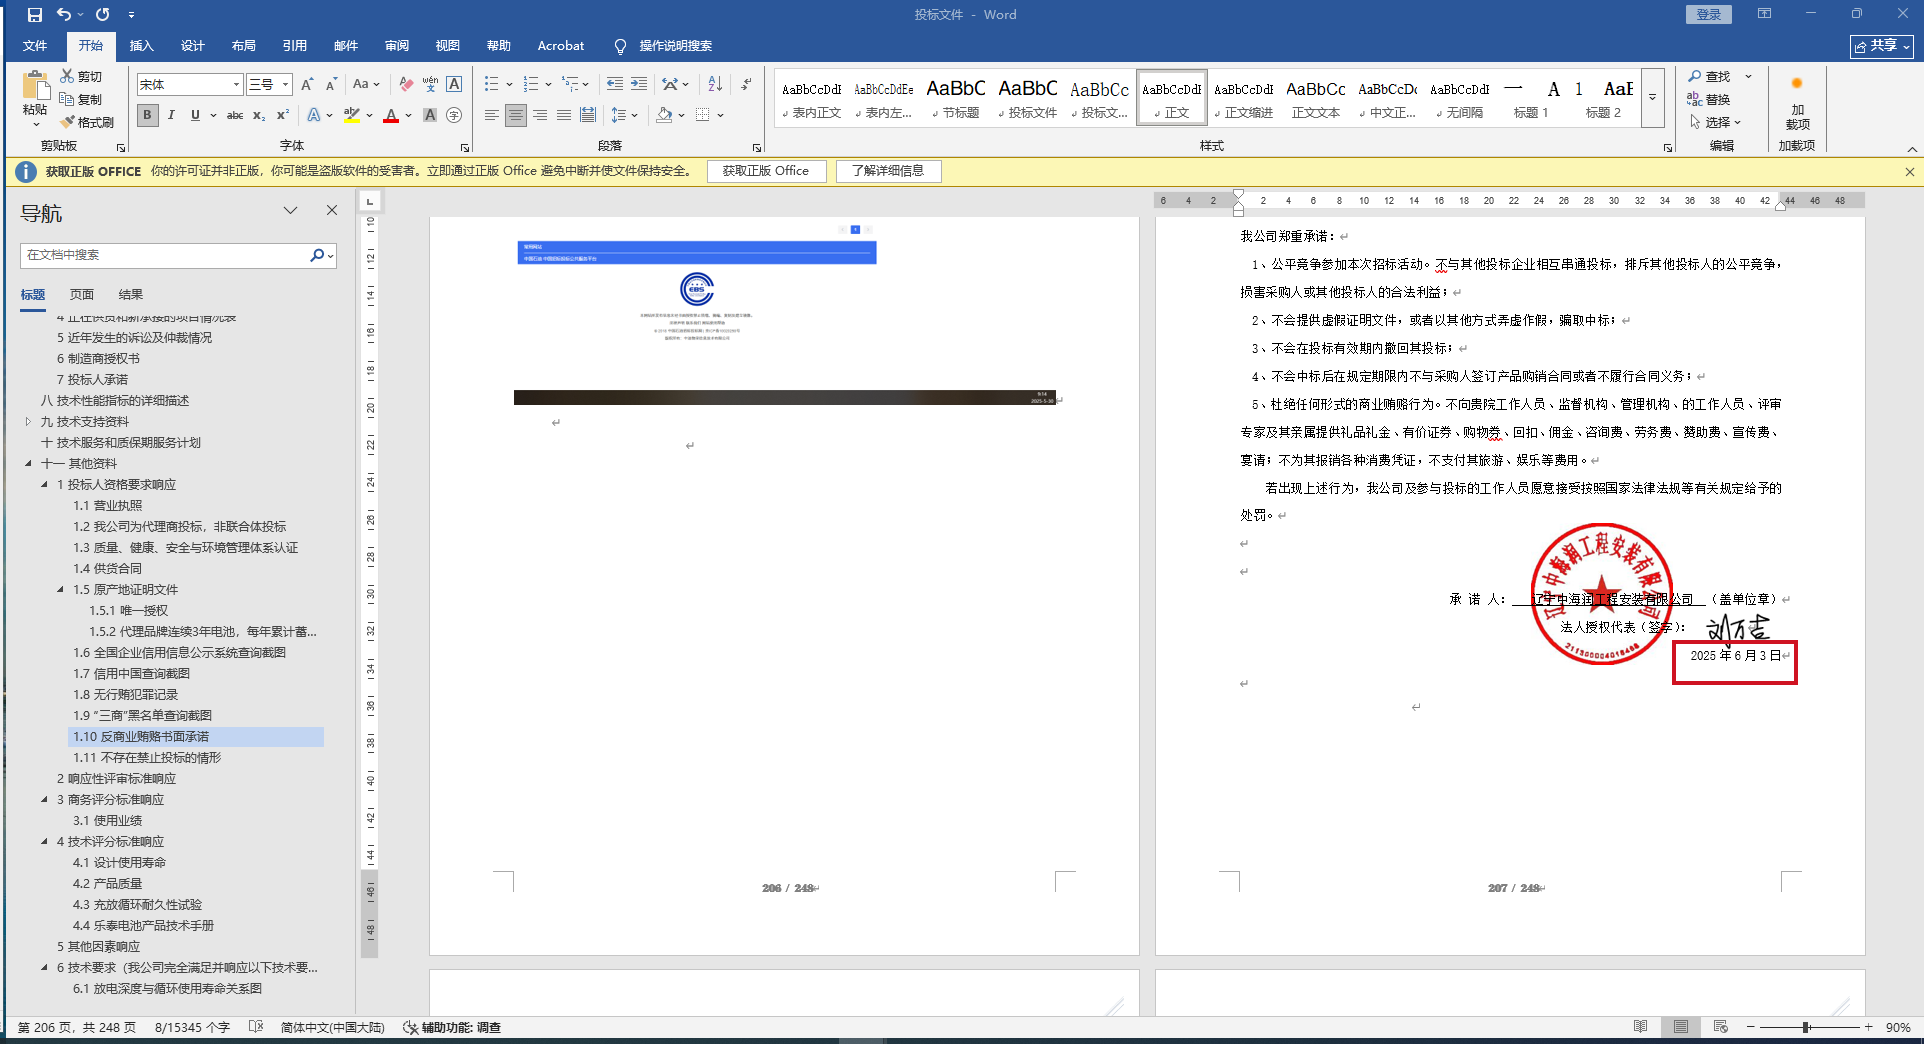Click the text highlight color swatch
Screen dimensions: 1924x1044
tap(351, 115)
